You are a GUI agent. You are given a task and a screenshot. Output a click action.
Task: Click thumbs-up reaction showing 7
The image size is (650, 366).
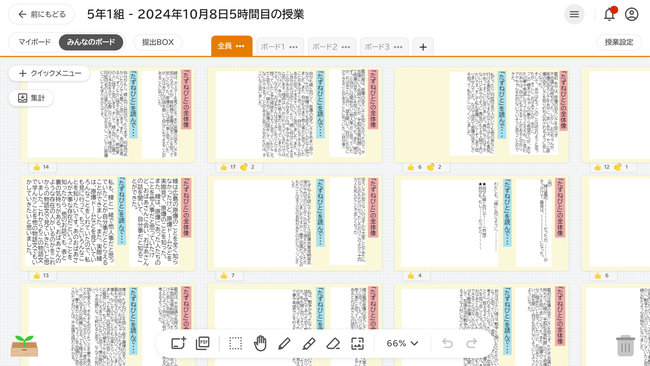click(x=228, y=276)
